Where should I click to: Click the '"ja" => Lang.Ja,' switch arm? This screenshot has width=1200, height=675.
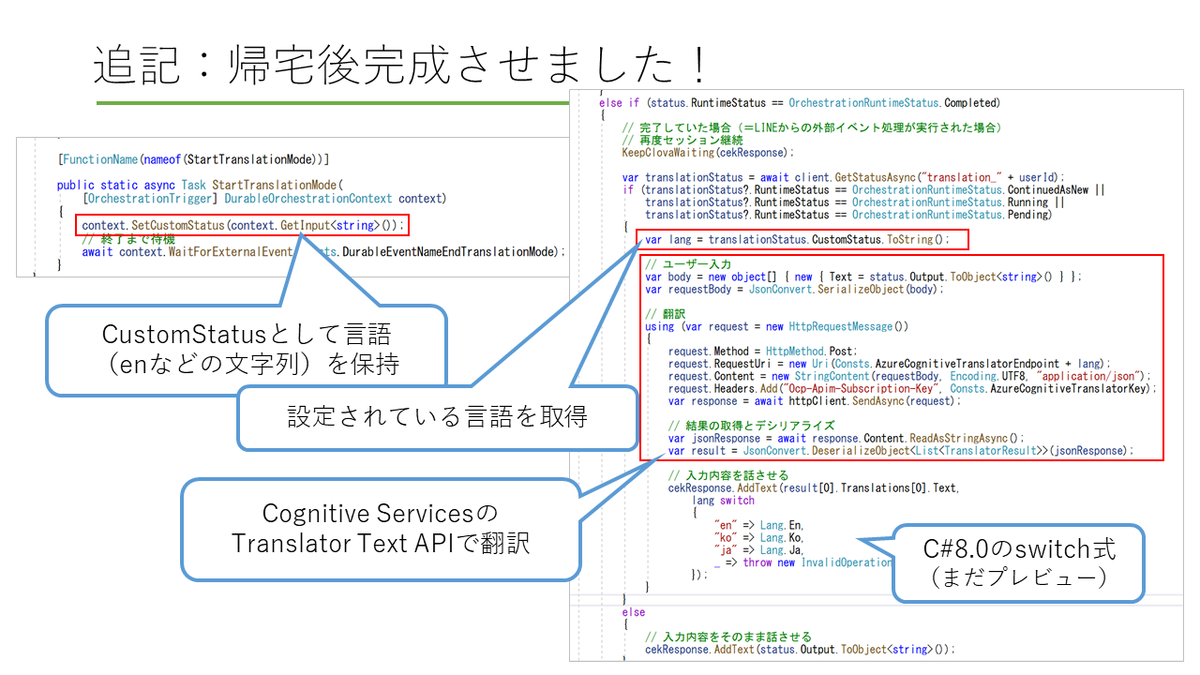[x=759, y=550]
